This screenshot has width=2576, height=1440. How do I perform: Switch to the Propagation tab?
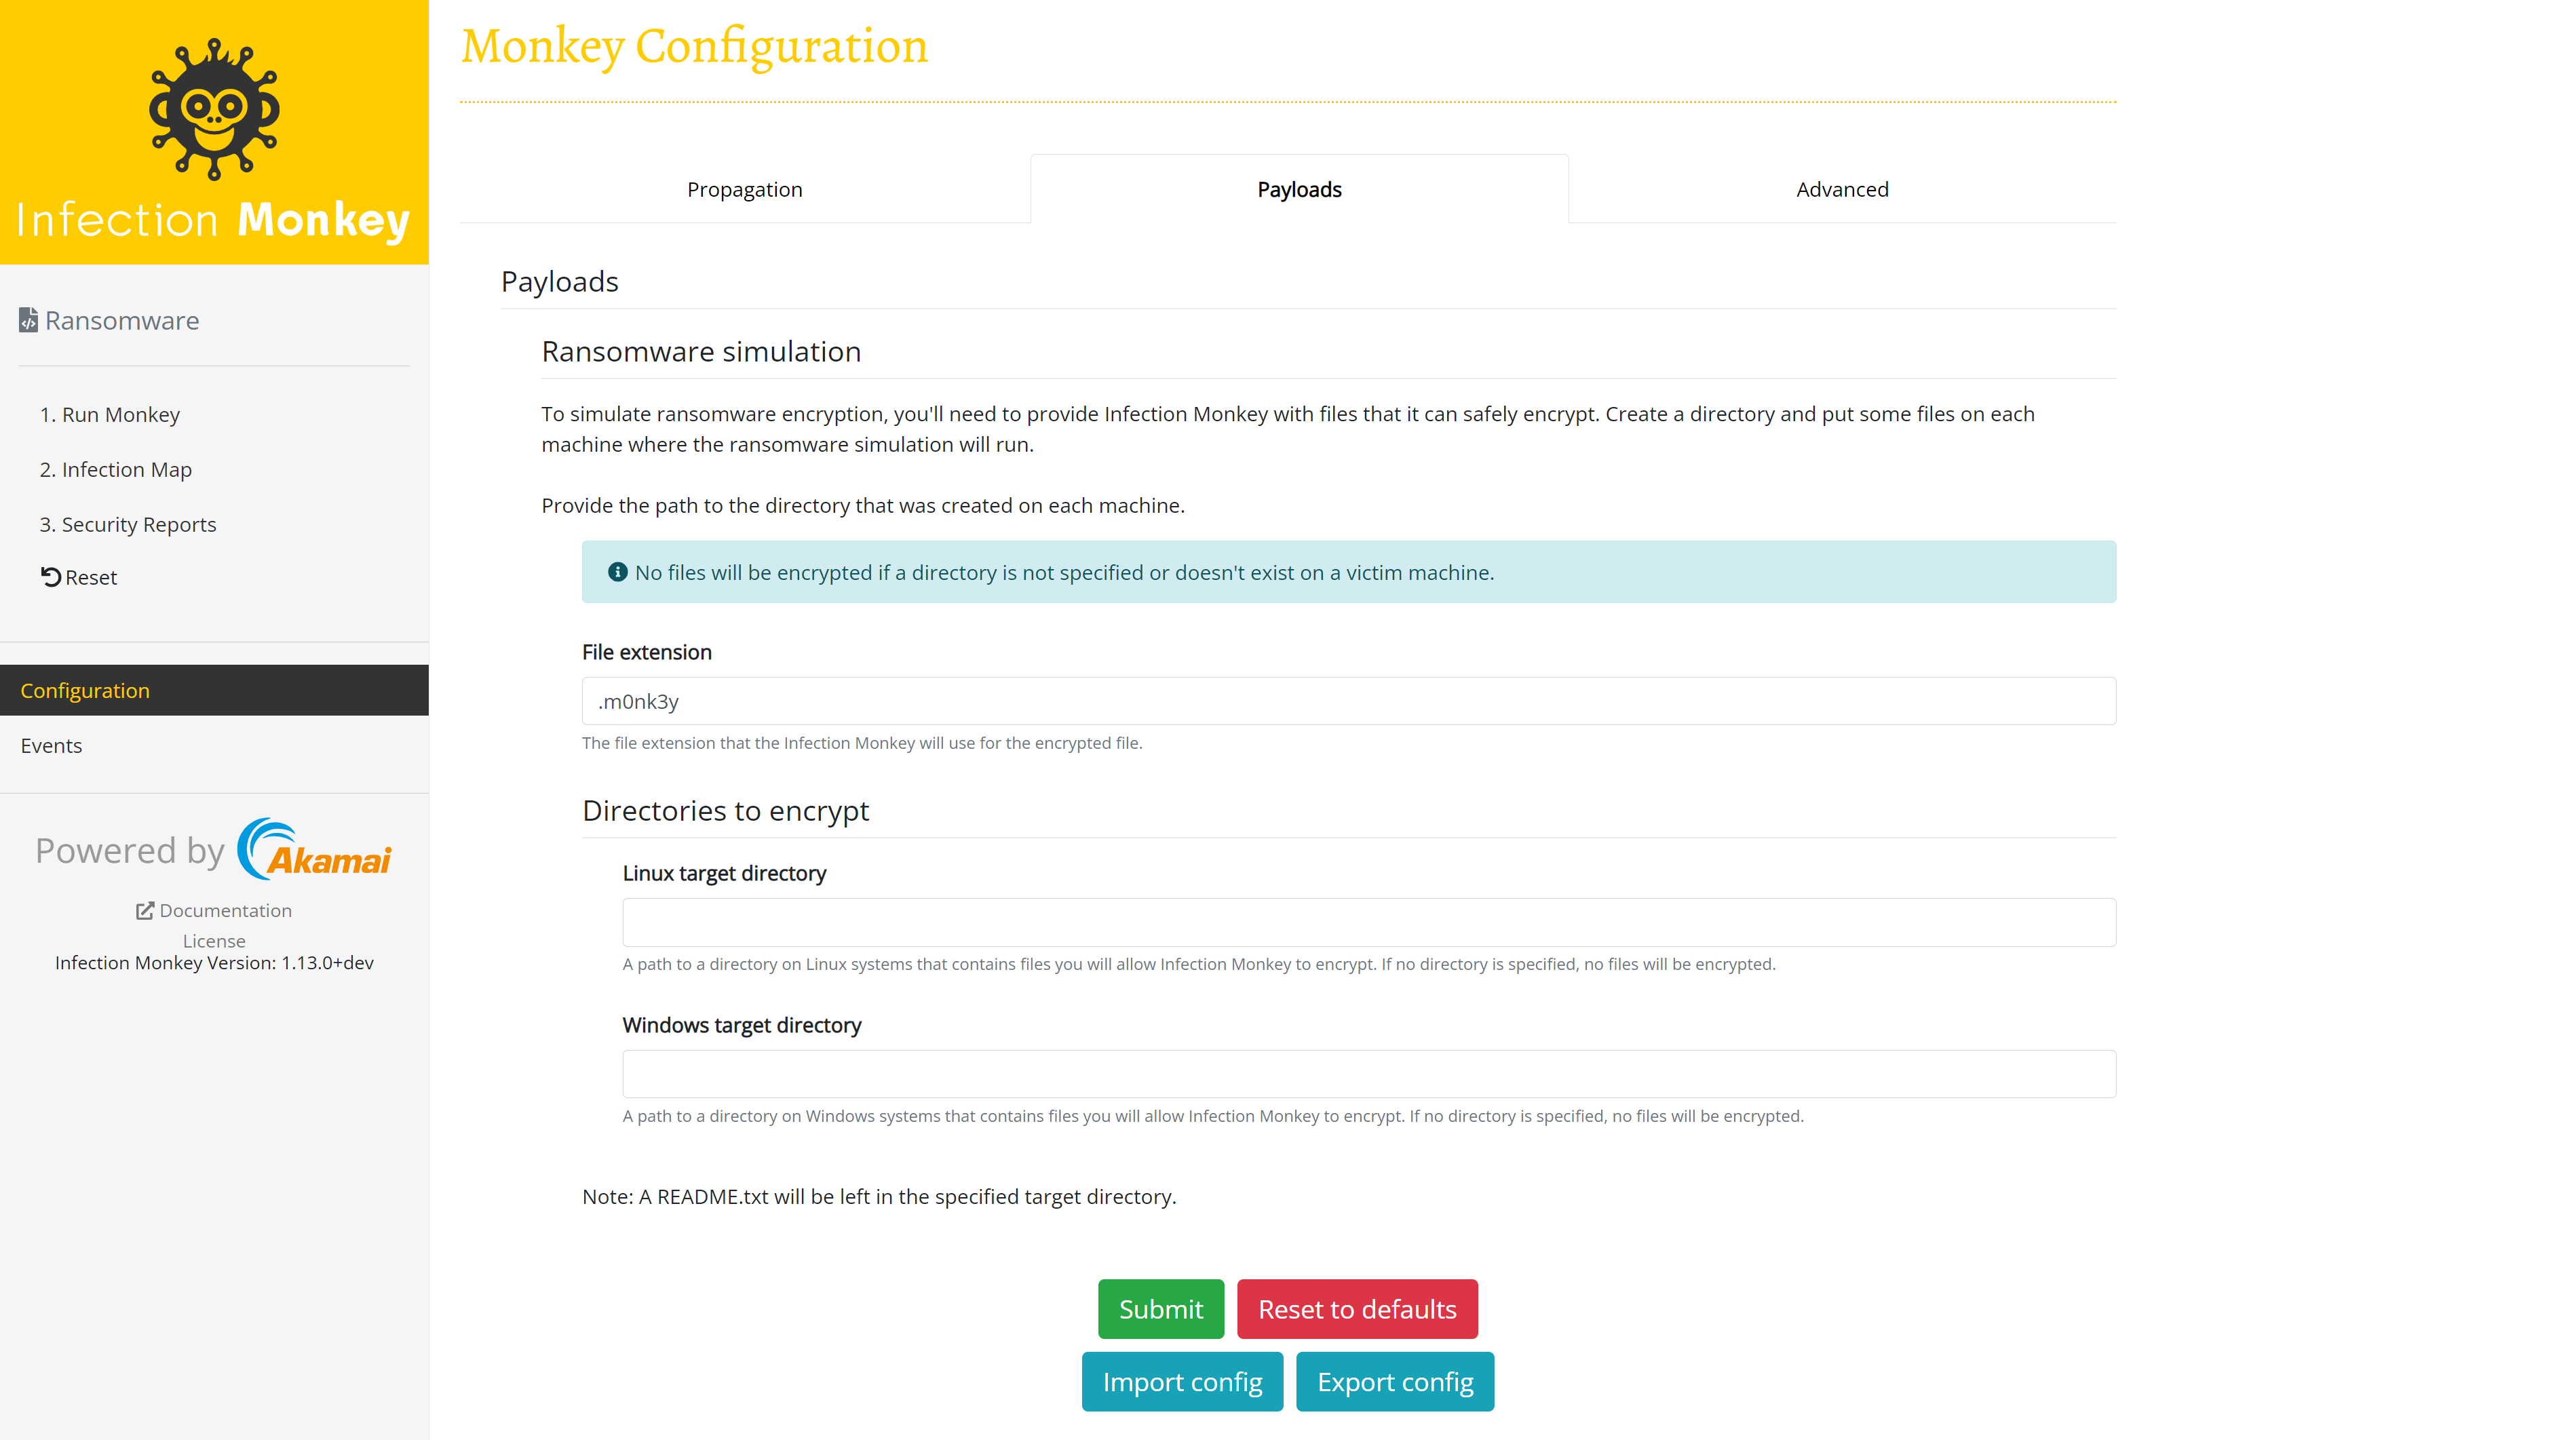[744, 189]
